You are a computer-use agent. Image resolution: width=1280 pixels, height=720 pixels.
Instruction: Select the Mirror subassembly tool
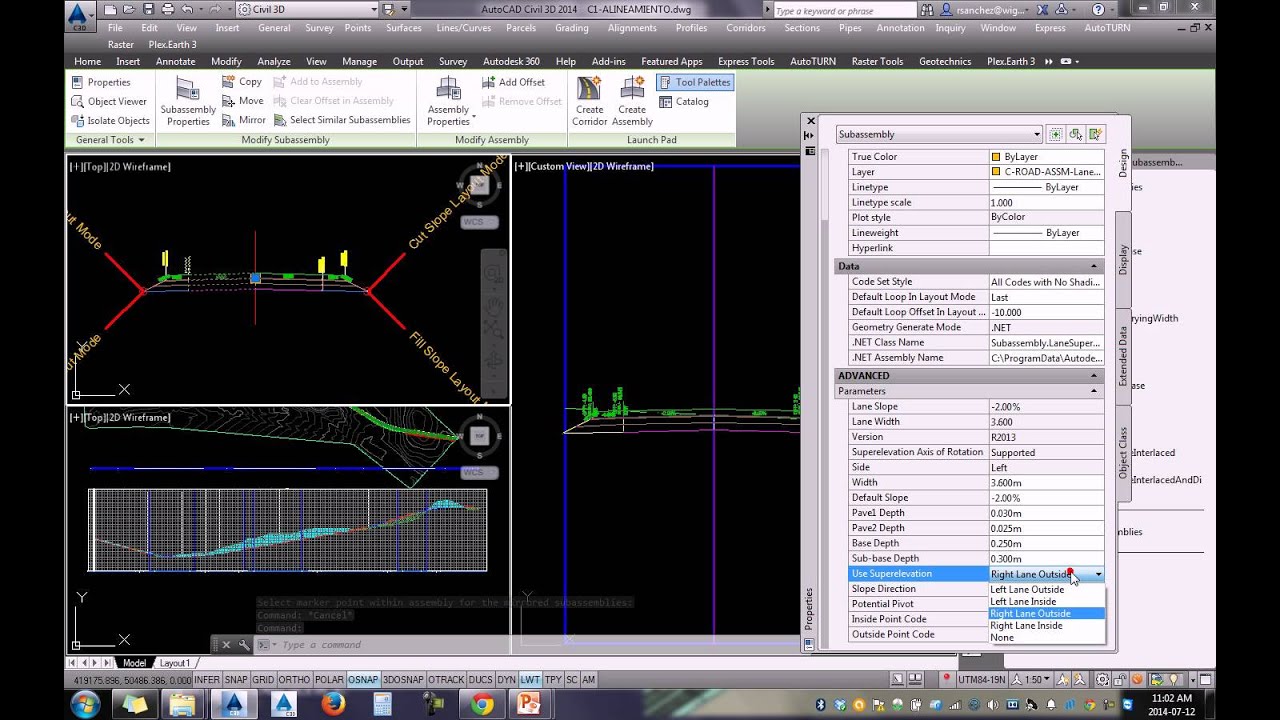tap(244, 120)
